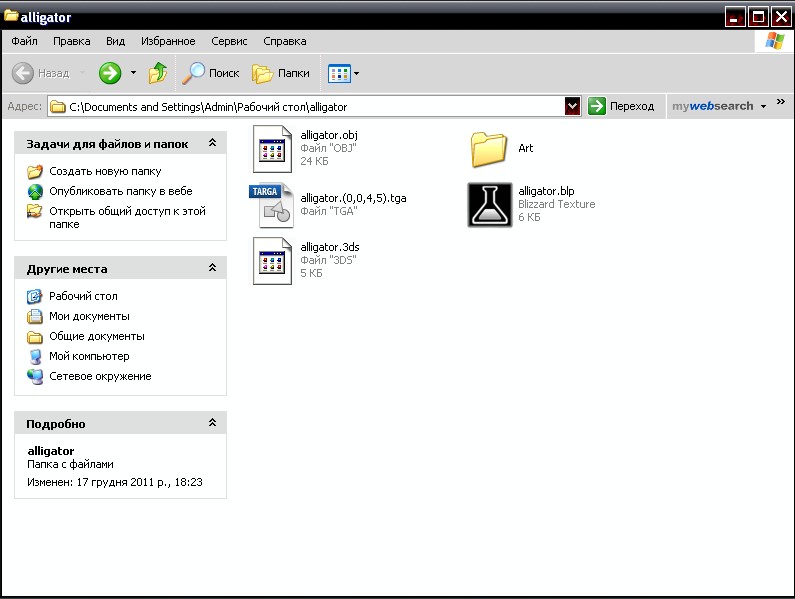This screenshot has width=795, height=599.
Task: Click the Windows flag logo
Action: coord(774,41)
